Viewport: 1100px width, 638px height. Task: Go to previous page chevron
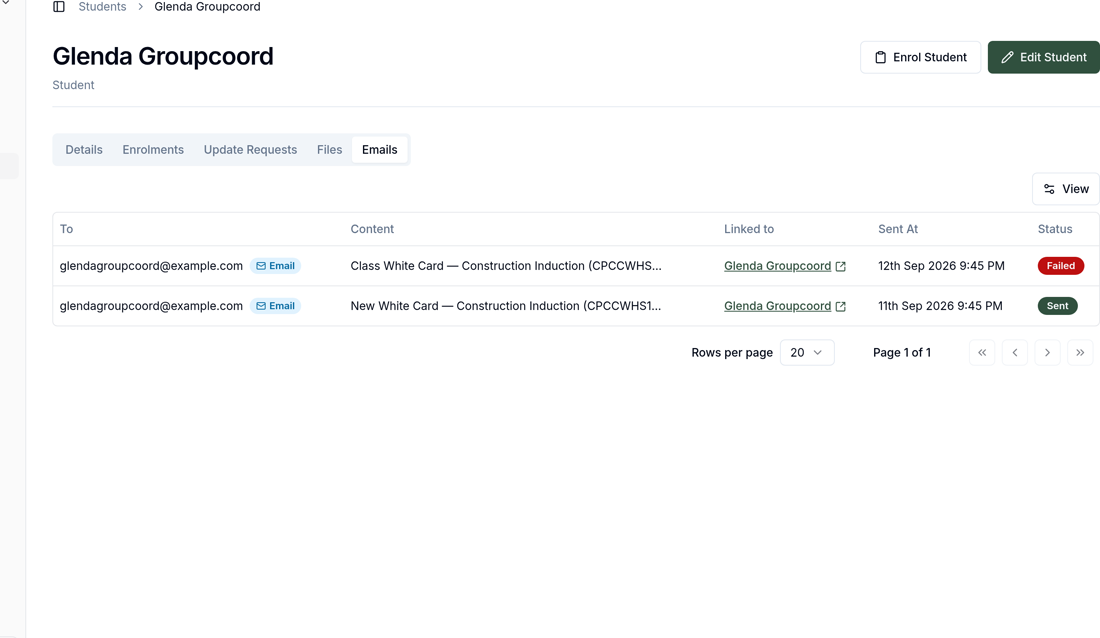click(x=1015, y=352)
